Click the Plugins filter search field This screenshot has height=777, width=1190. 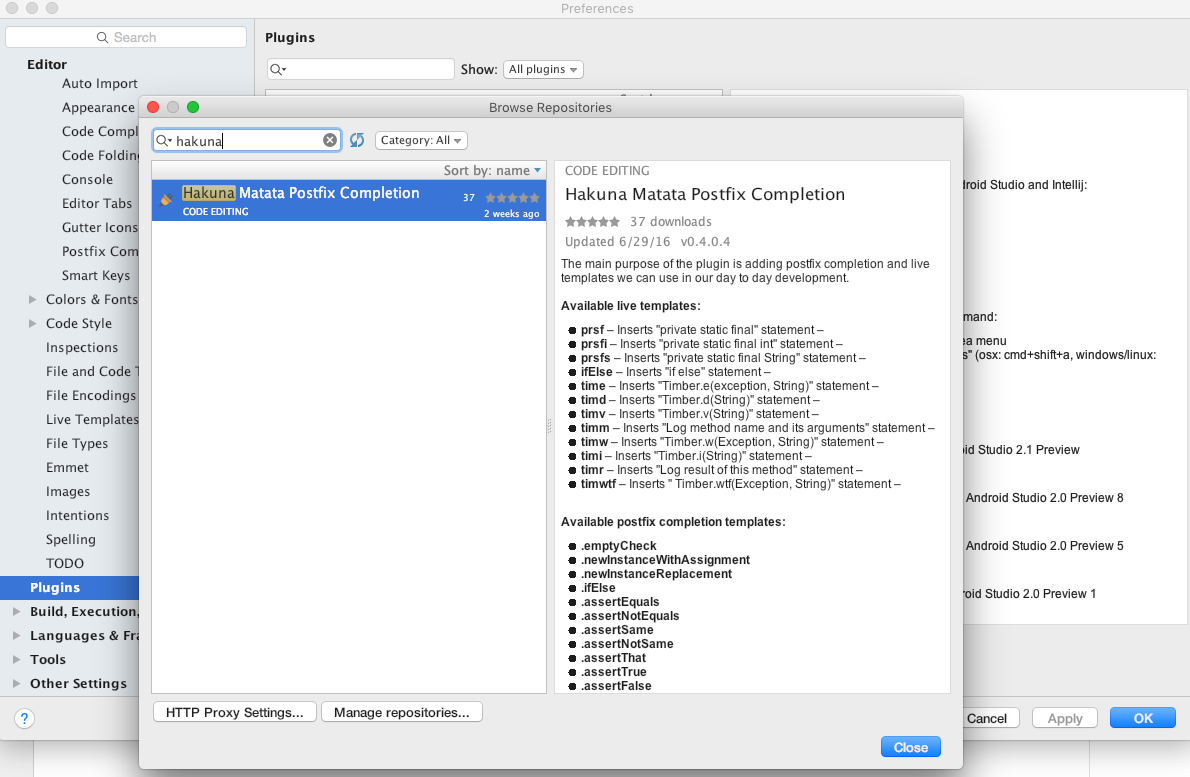pos(360,69)
